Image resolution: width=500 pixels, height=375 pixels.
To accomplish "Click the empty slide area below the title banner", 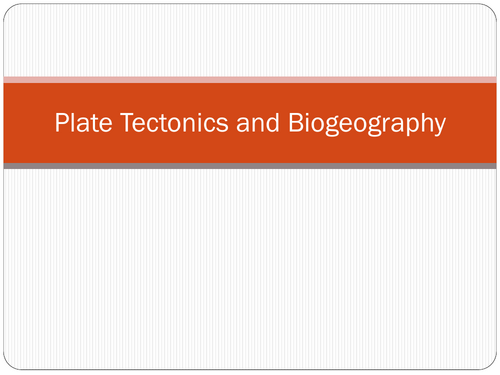I will 250,269.
